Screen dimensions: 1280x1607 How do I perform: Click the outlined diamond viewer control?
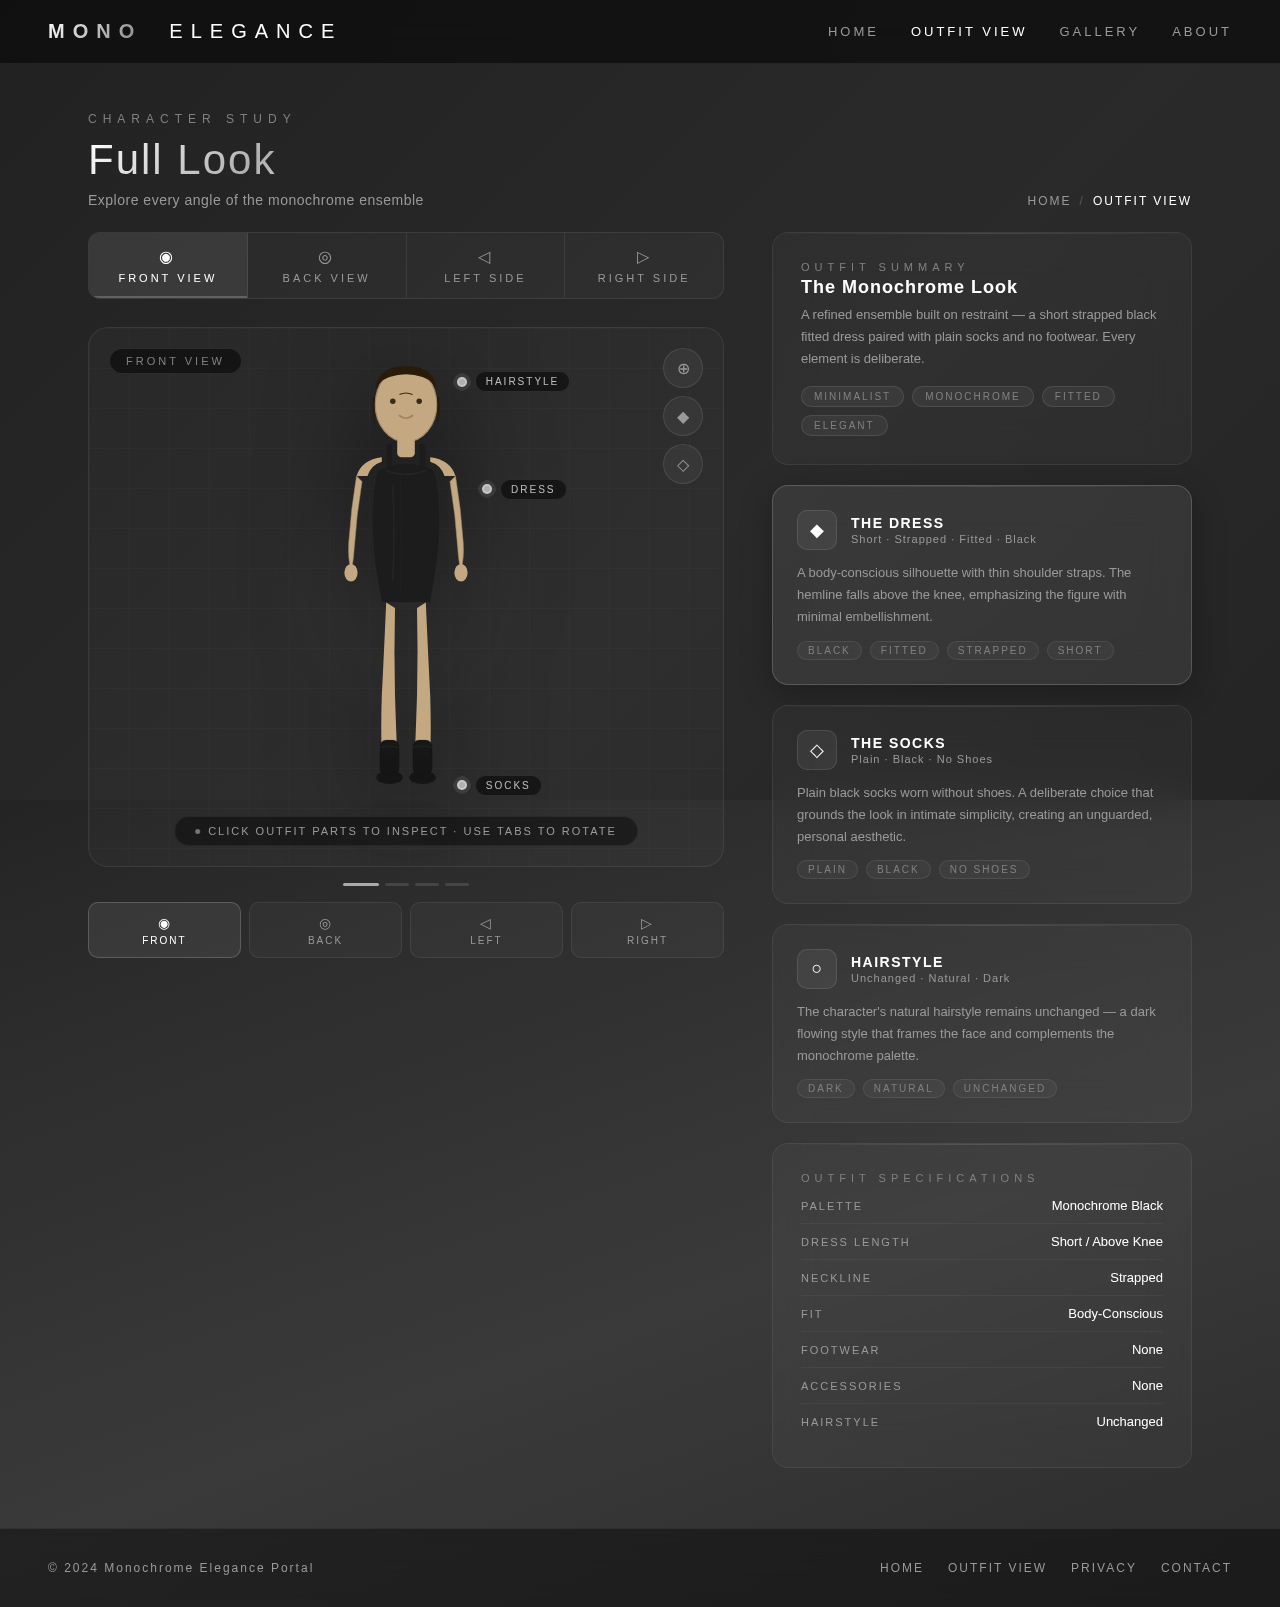click(x=683, y=464)
